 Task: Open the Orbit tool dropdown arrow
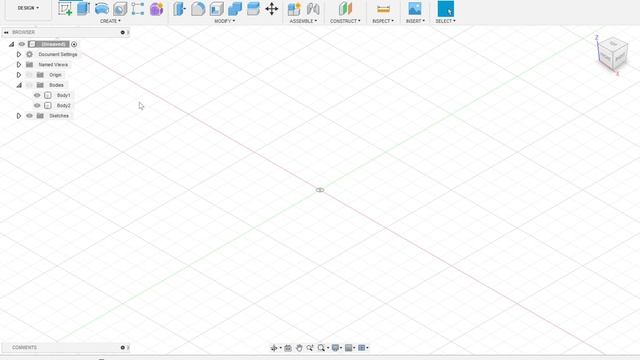point(280,348)
